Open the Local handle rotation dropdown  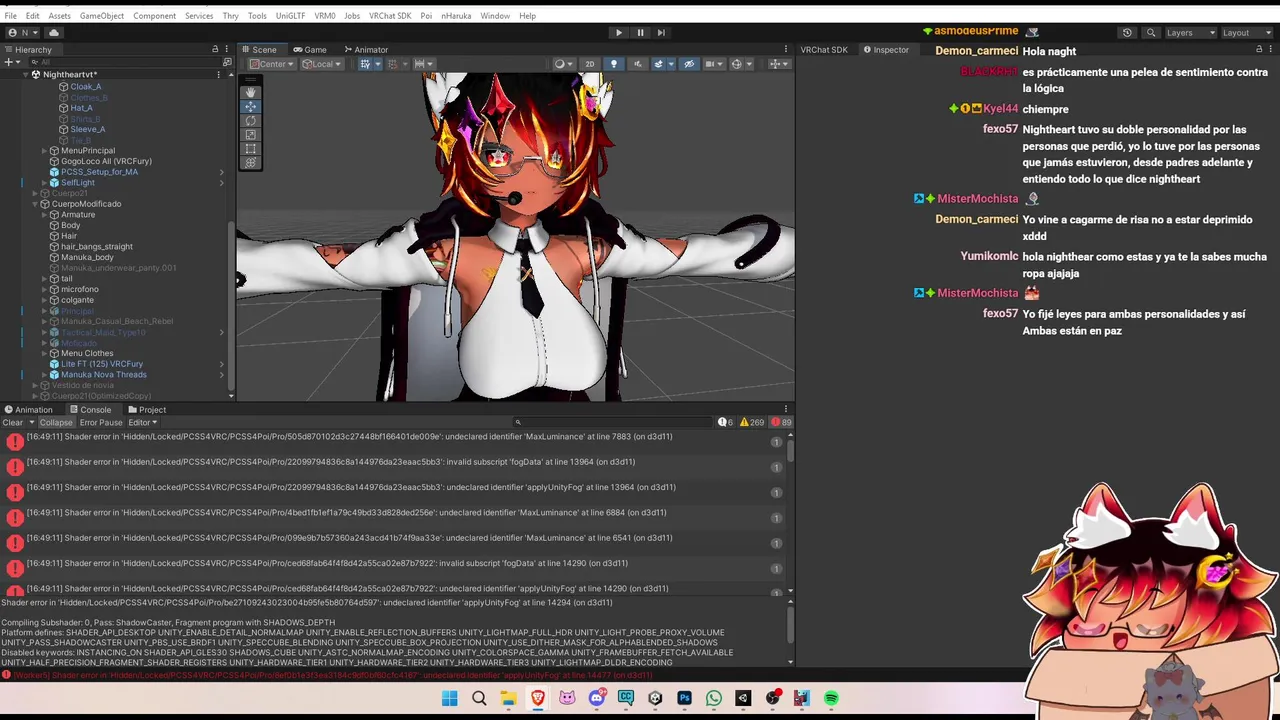click(320, 64)
